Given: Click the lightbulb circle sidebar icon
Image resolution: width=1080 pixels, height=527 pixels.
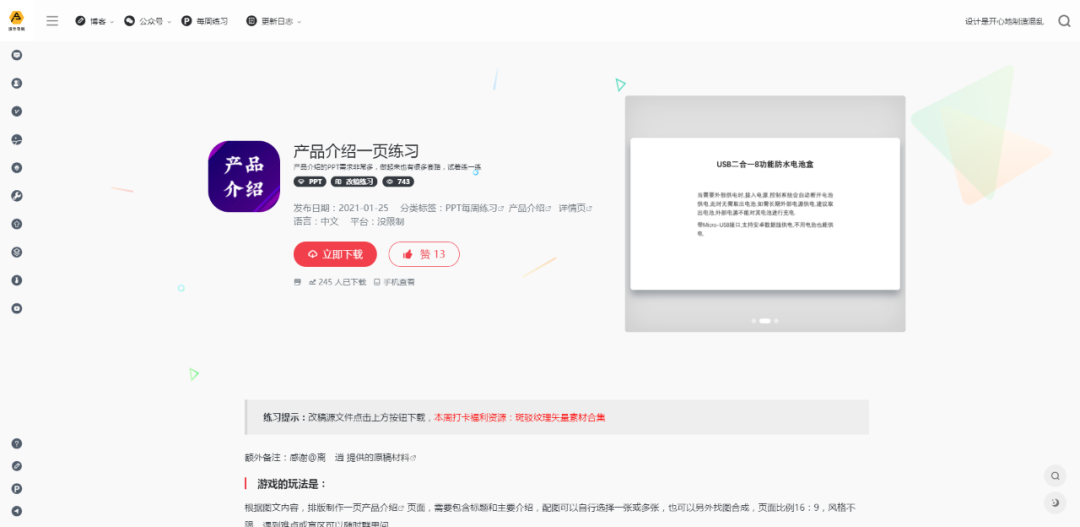Looking at the screenshot, I should coord(17,167).
